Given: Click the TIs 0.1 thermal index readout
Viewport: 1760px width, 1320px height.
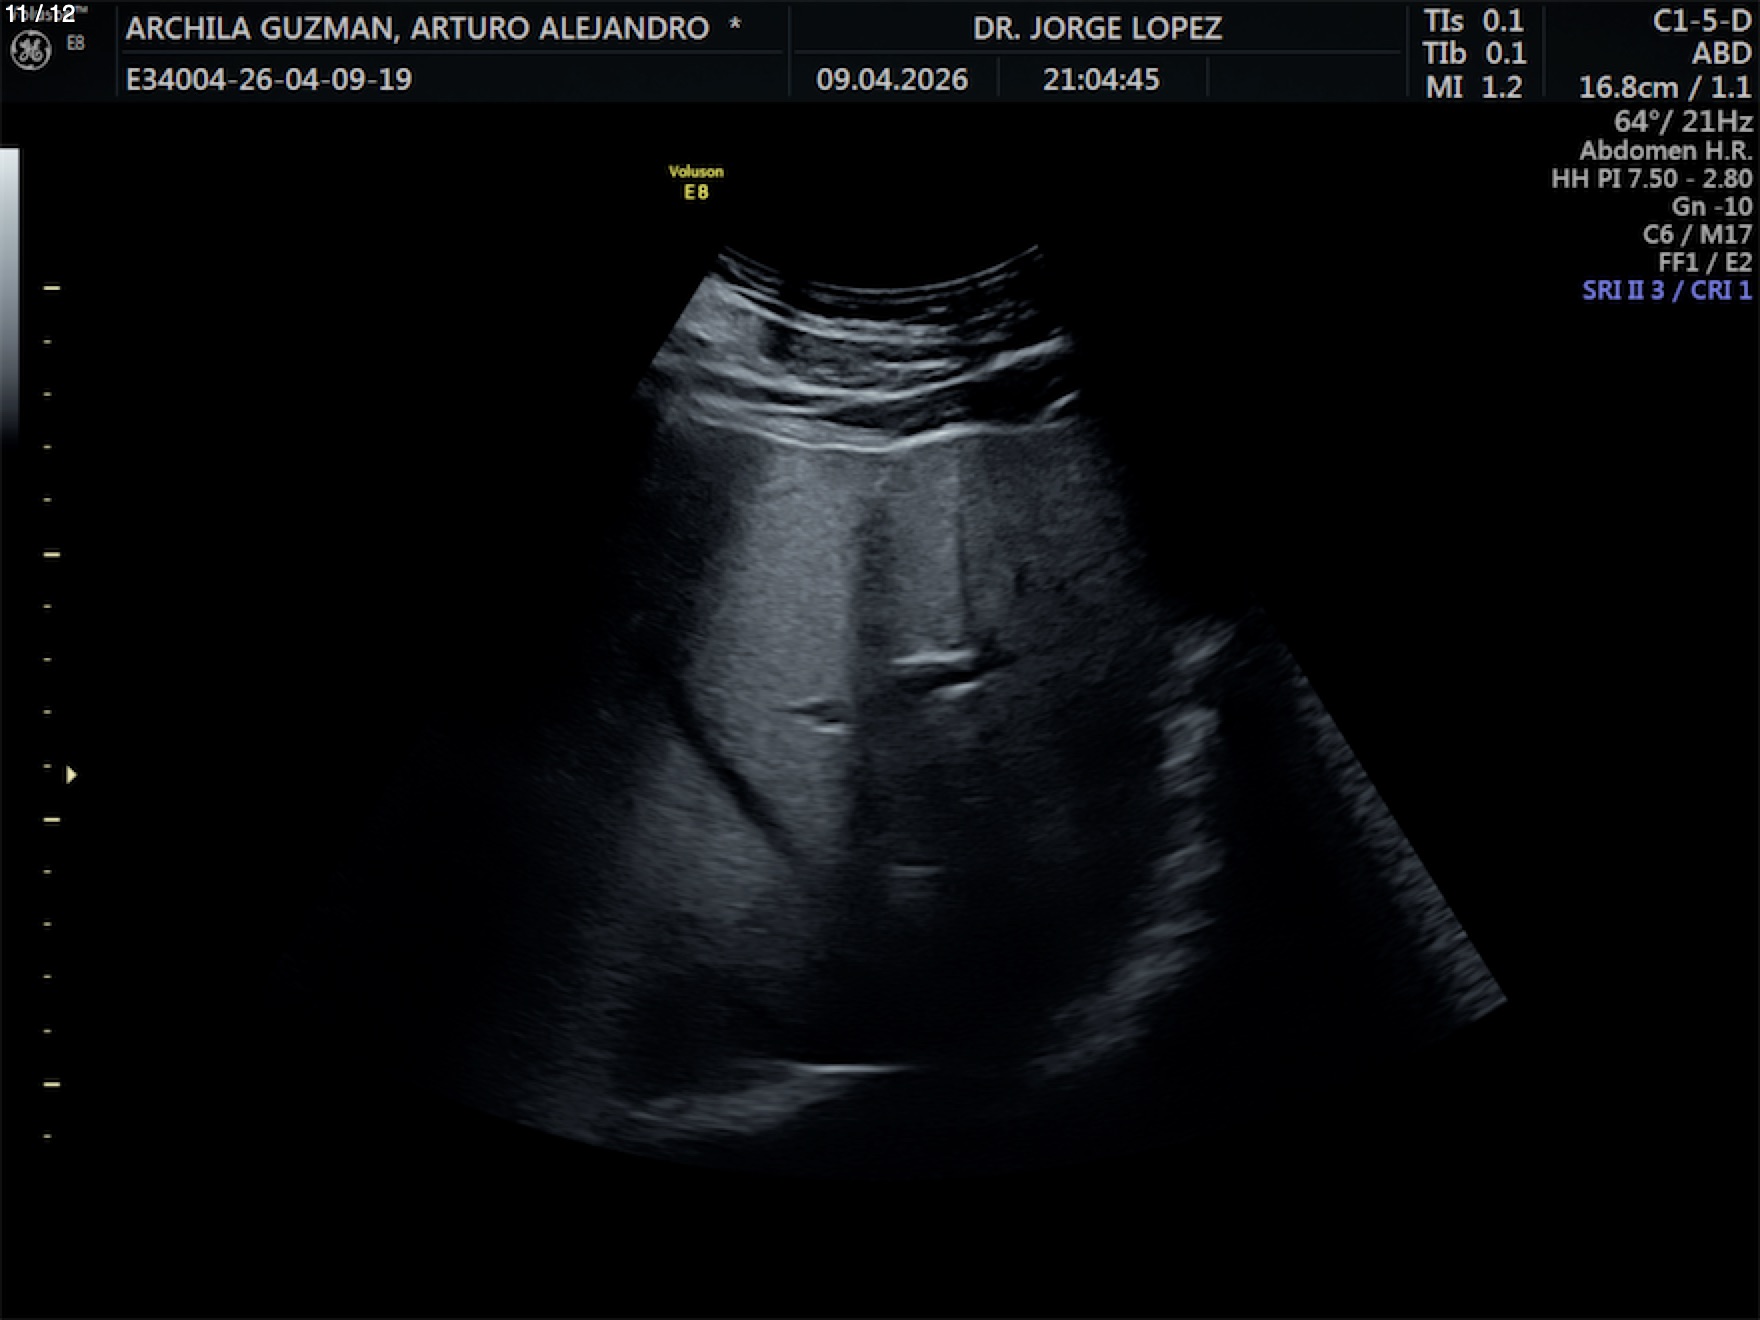Looking at the screenshot, I should point(1474,21).
